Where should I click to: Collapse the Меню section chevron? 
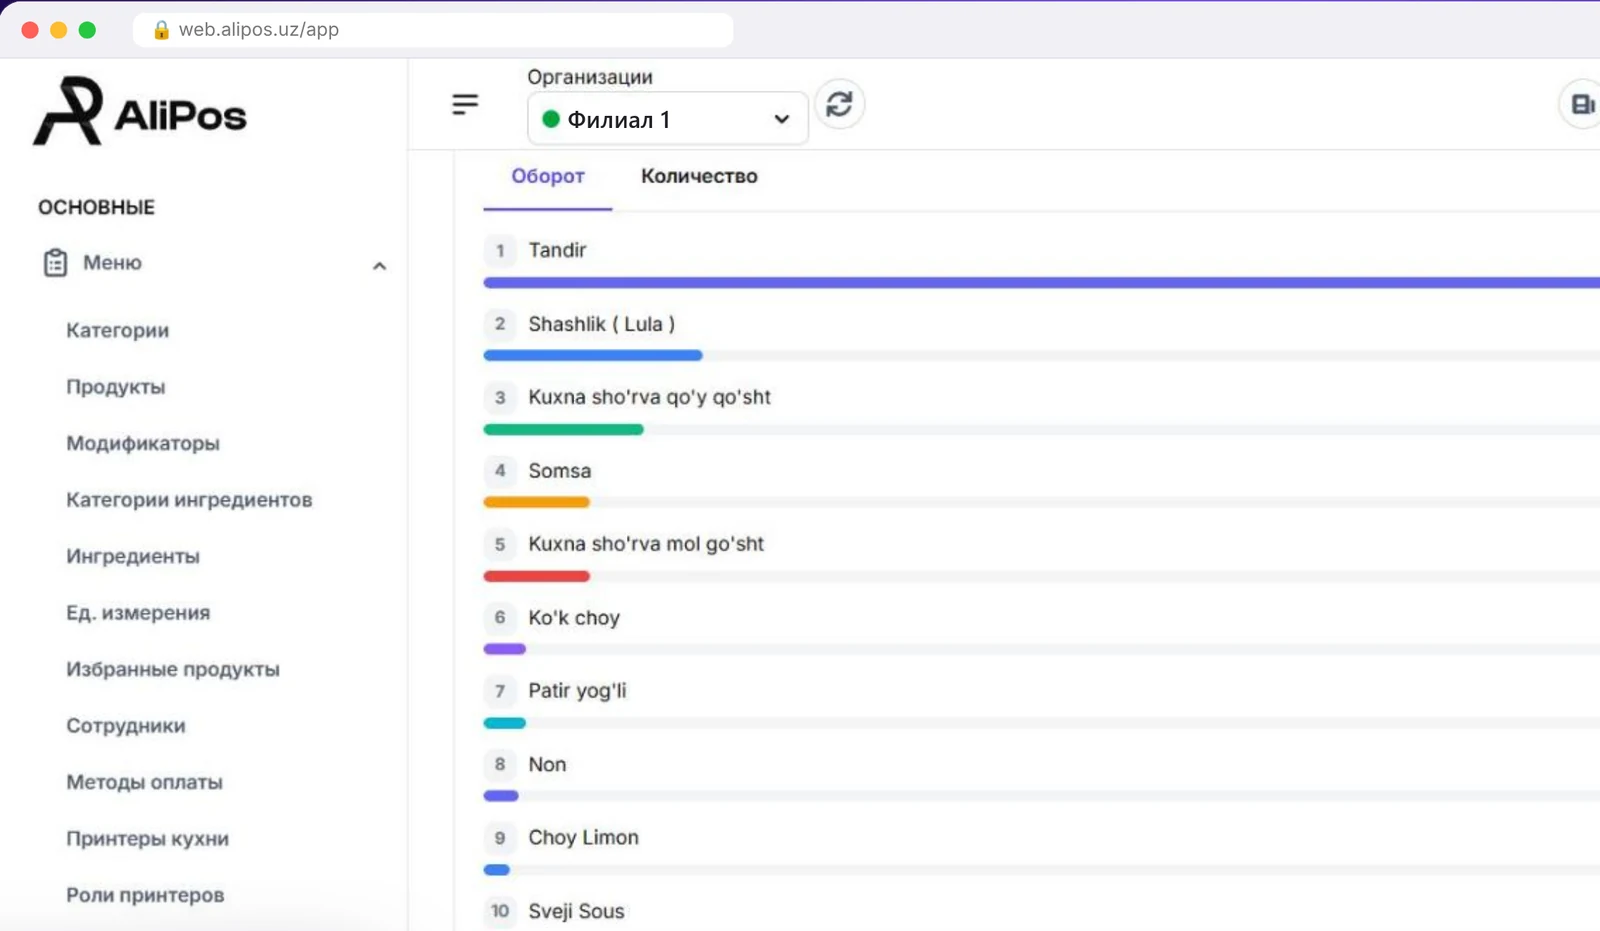379,266
